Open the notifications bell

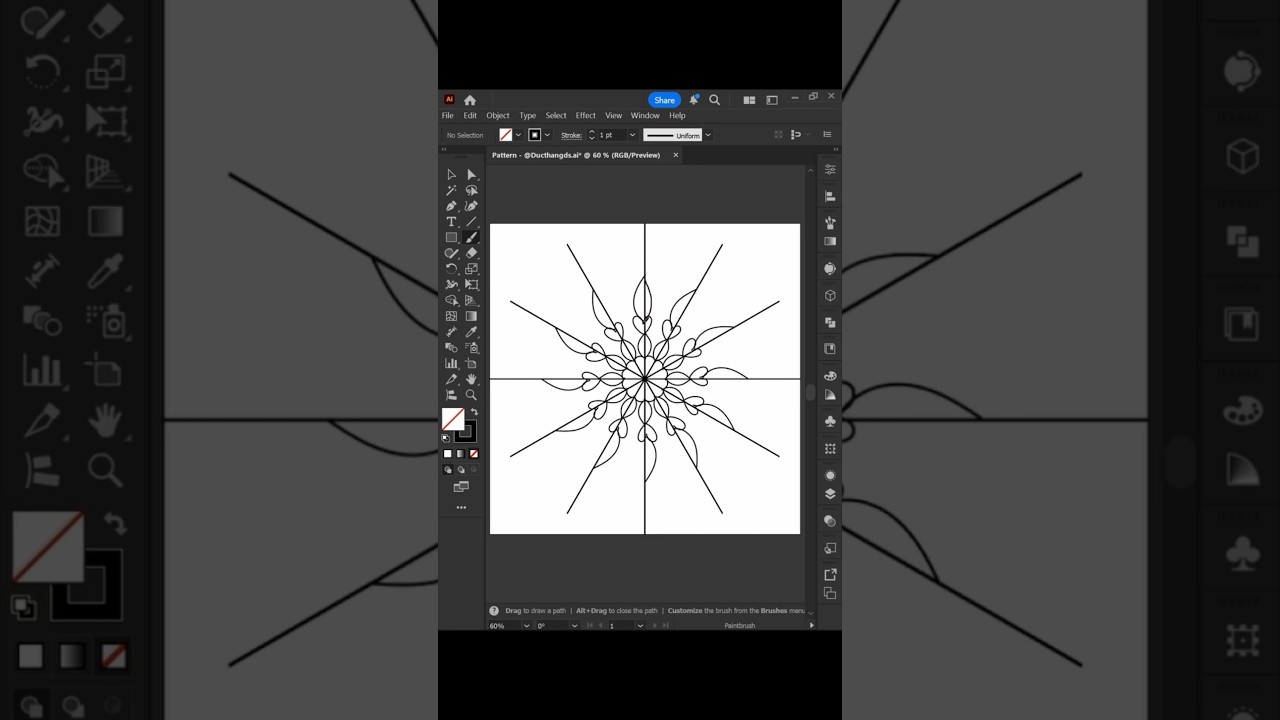693,100
